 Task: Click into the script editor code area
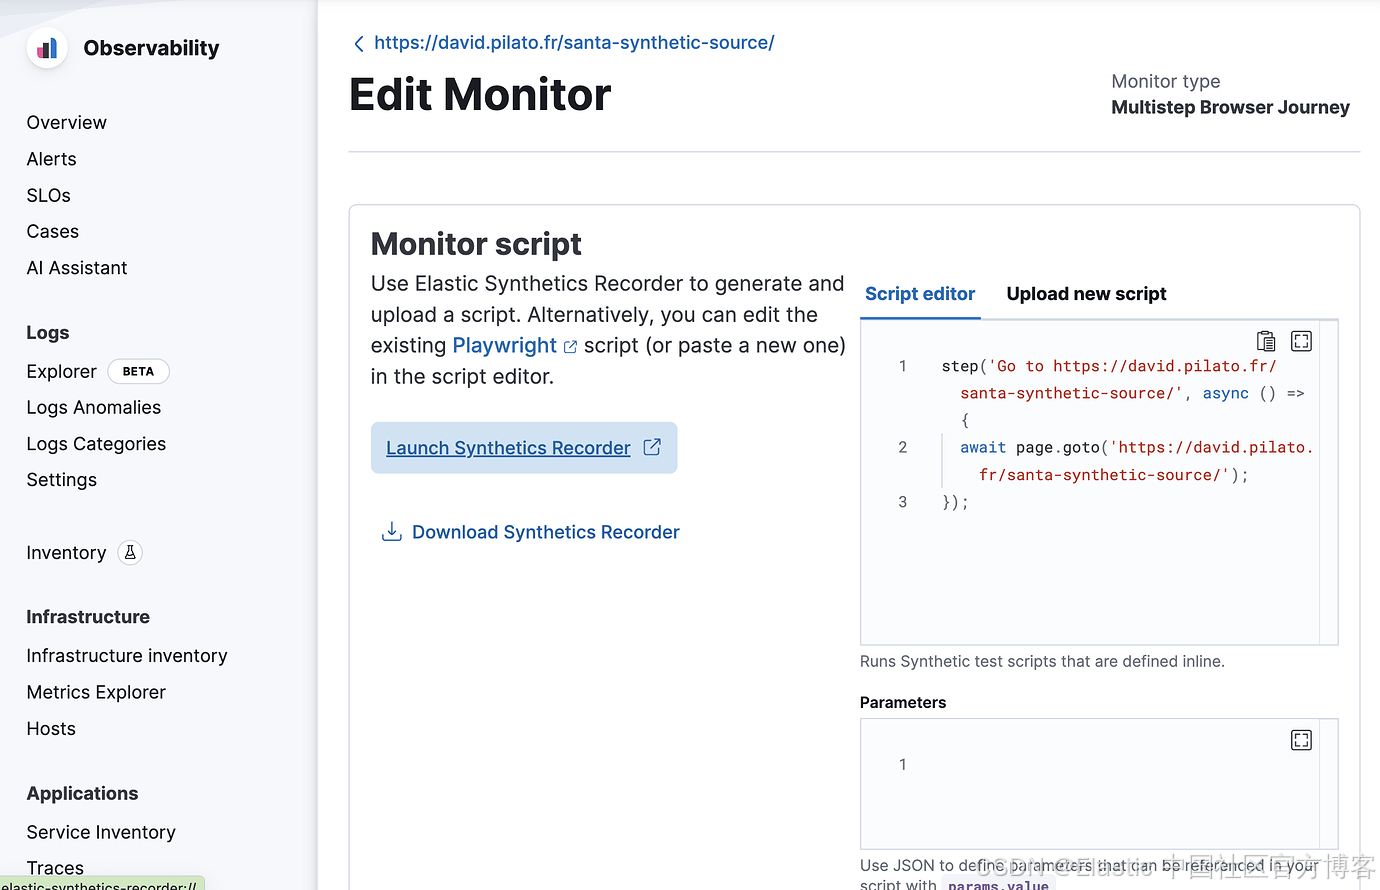tap(1099, 482)
